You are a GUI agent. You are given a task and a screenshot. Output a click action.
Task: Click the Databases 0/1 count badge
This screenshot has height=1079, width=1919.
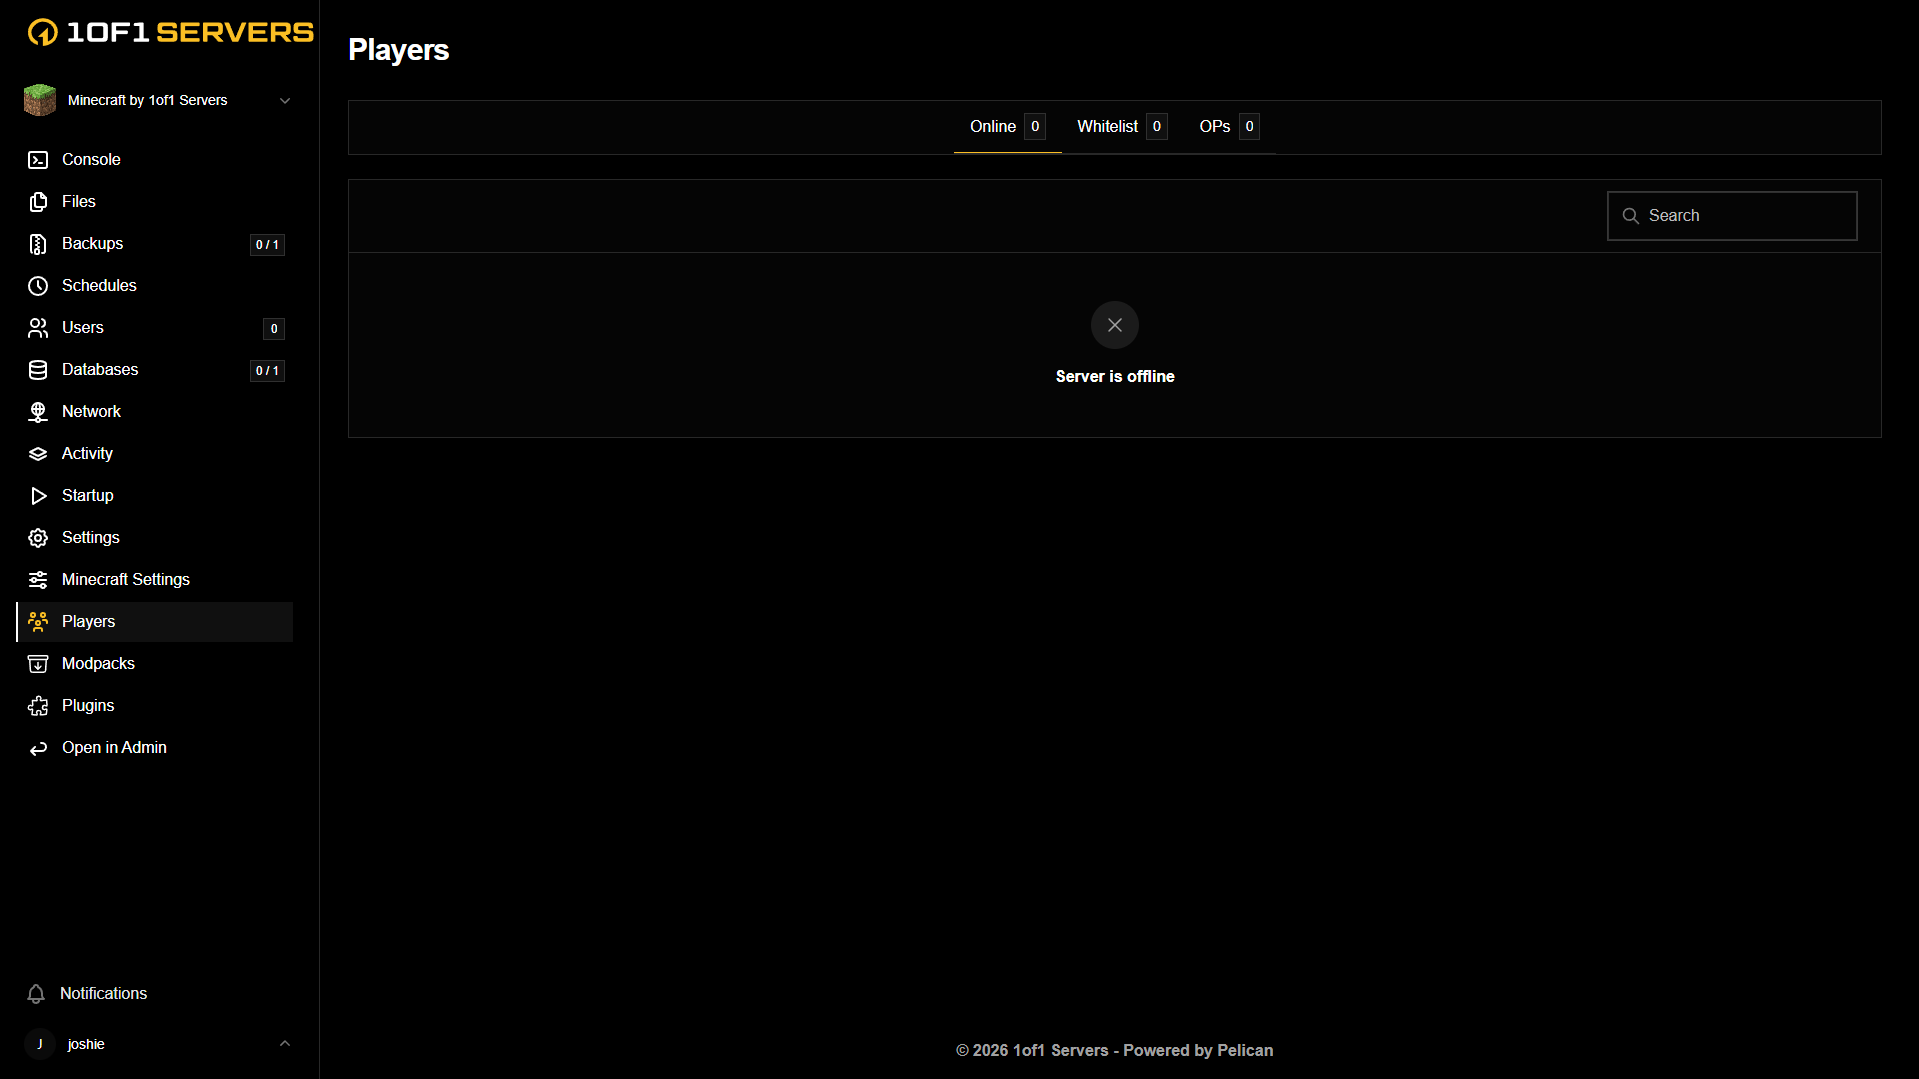coord(267,371)
